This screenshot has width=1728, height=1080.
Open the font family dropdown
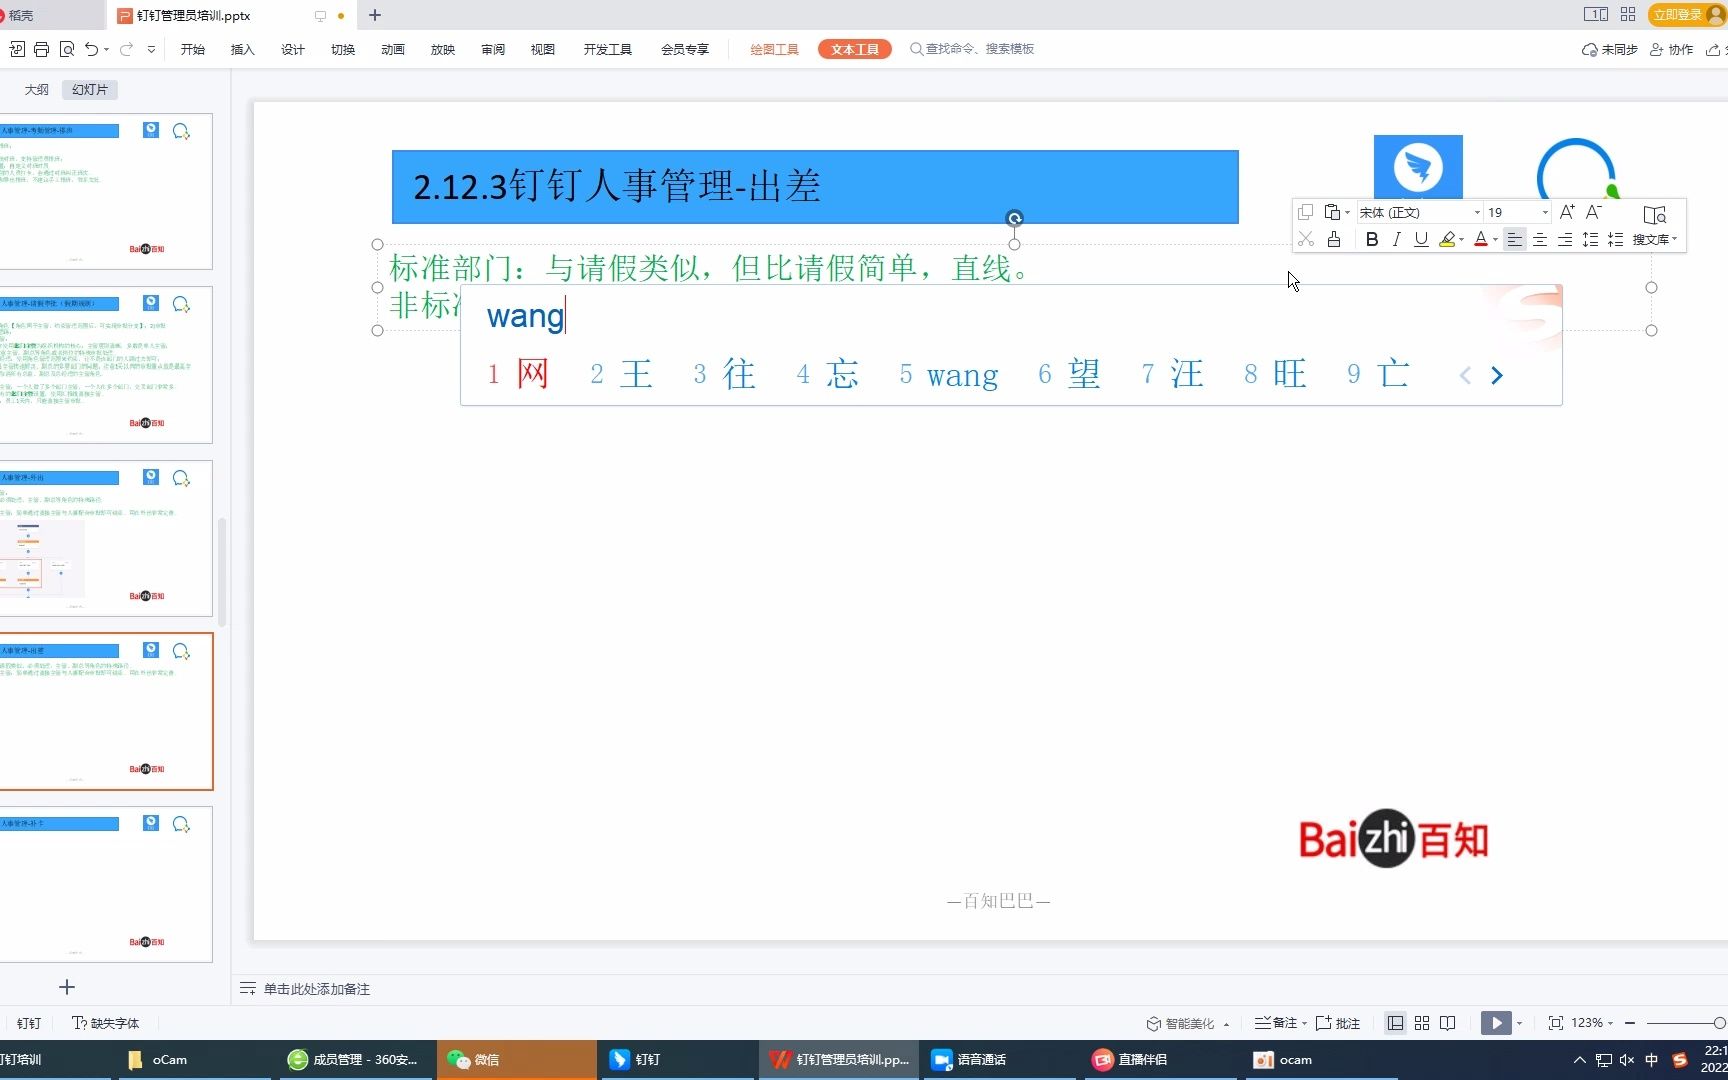[x=1477, y=212]
